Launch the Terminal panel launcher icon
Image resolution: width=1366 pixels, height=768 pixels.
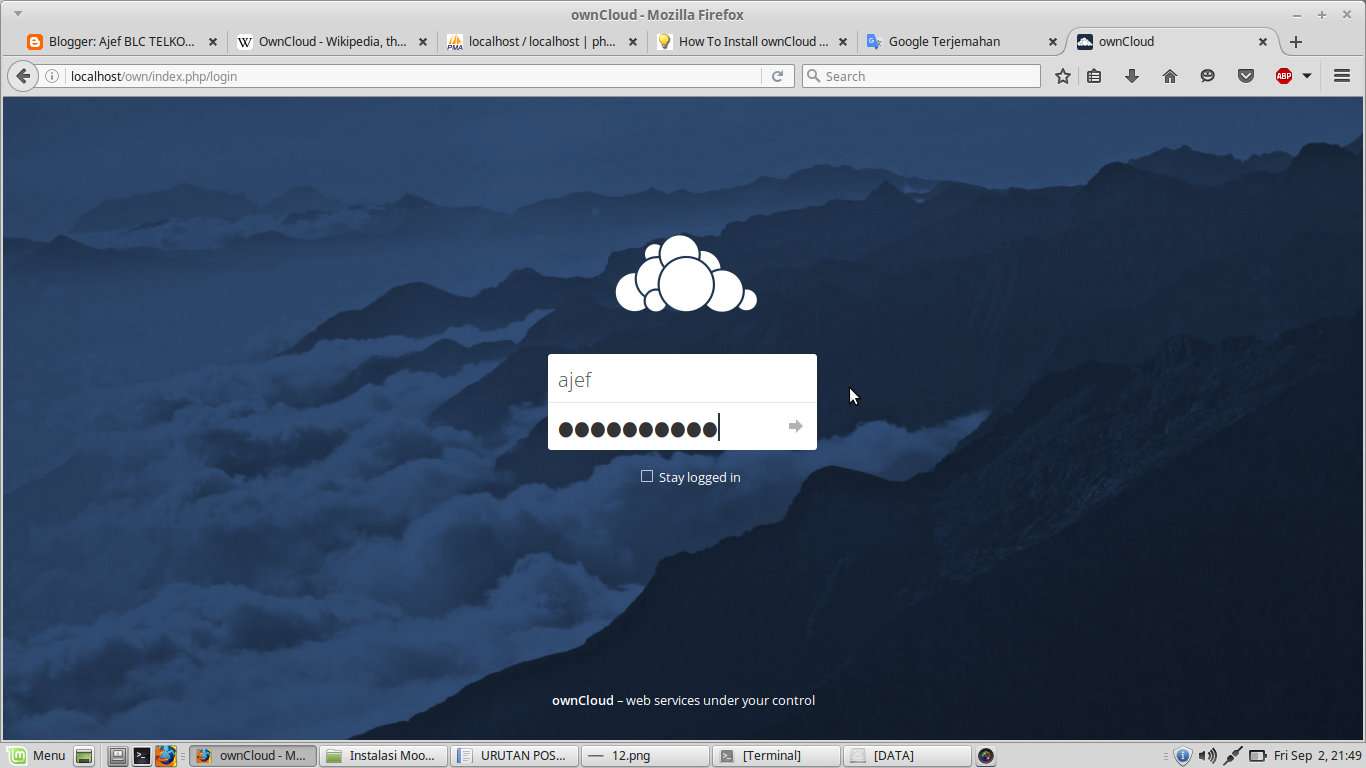pos(142,756)
